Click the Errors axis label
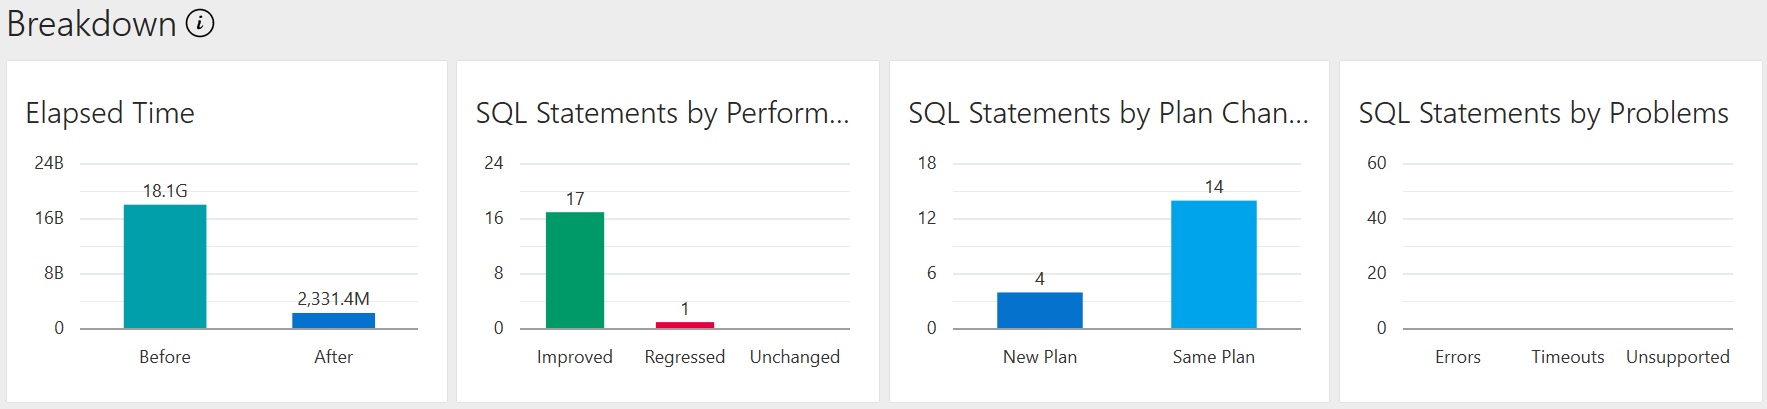 [x=1458, y=357]
